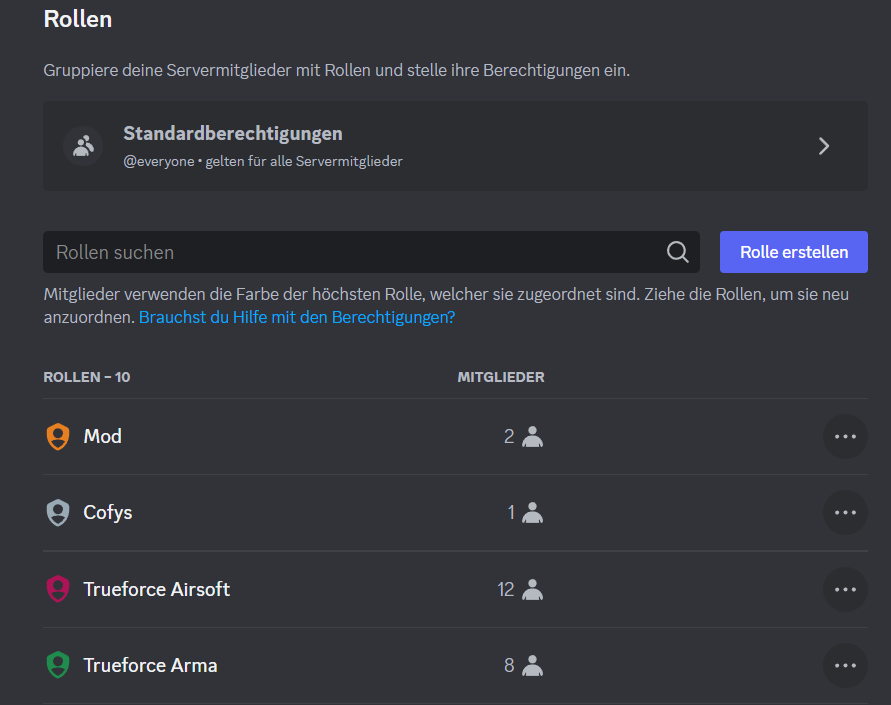Open more options for Trueforce Arma
This screenshot has height=705, width=891.
(845, 665)
